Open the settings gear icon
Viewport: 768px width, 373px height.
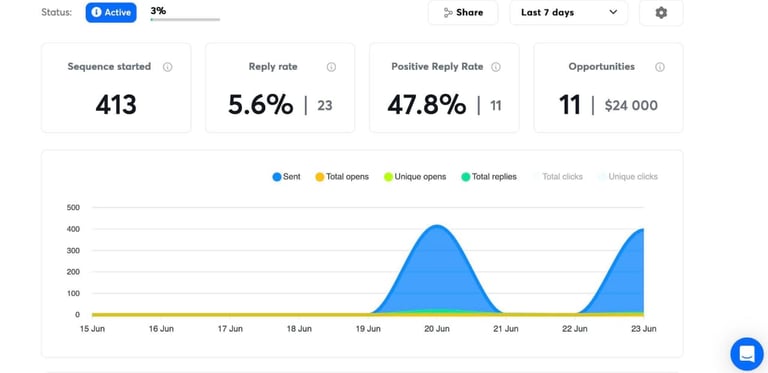point(661,13)
